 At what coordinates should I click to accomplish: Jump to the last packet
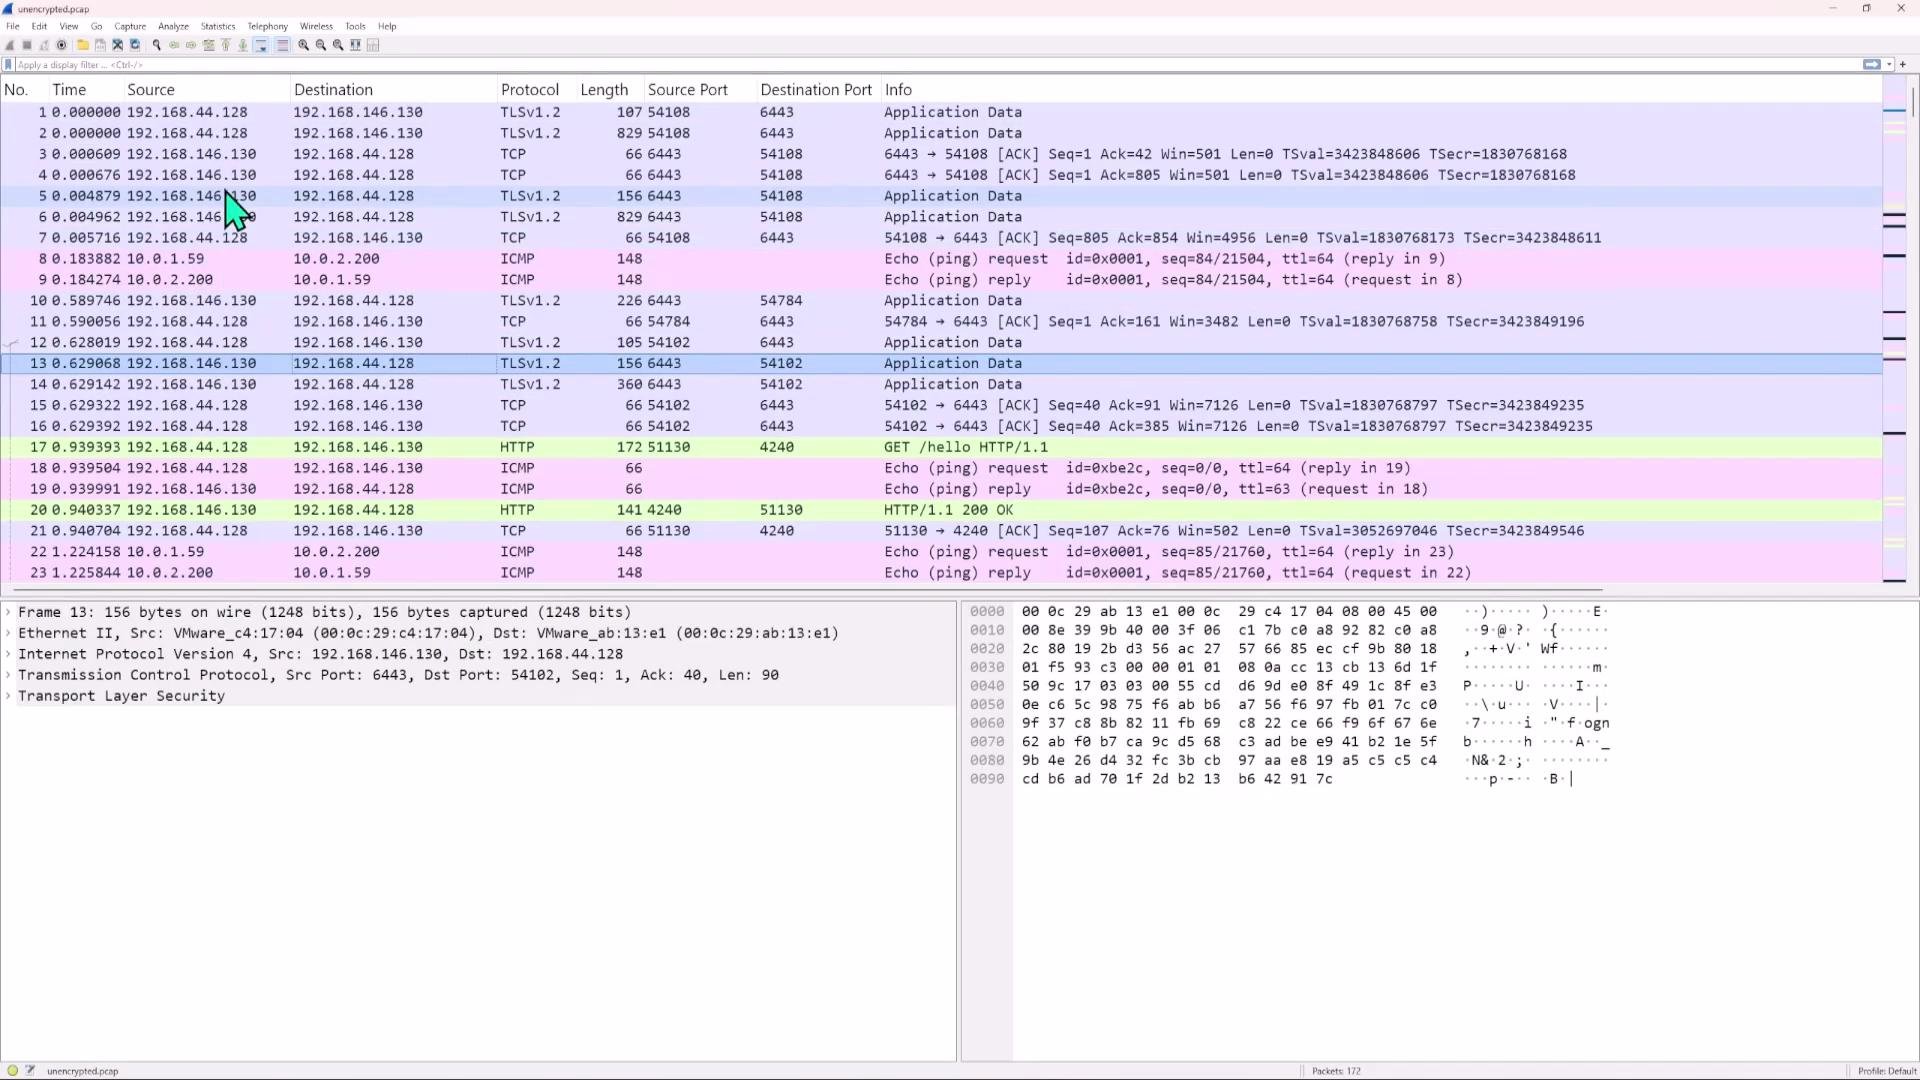tap(242, 45)
